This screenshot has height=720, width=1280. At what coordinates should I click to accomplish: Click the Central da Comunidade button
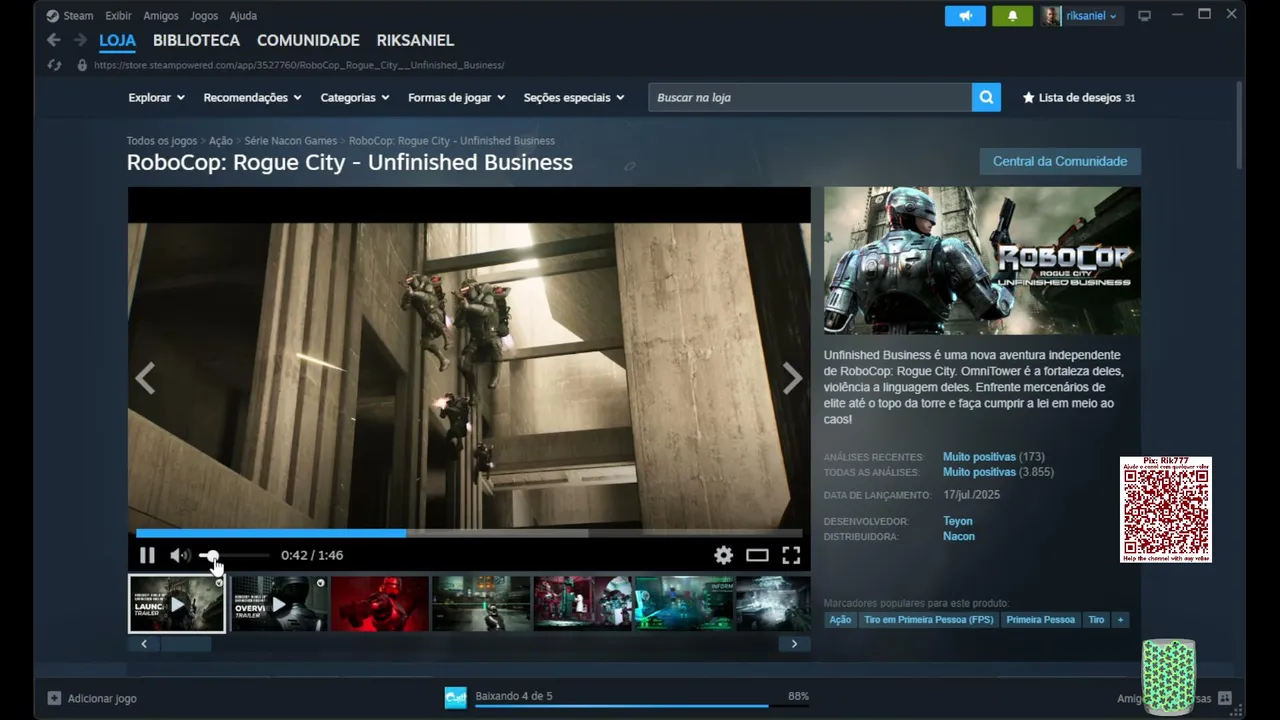[1060, 161]
